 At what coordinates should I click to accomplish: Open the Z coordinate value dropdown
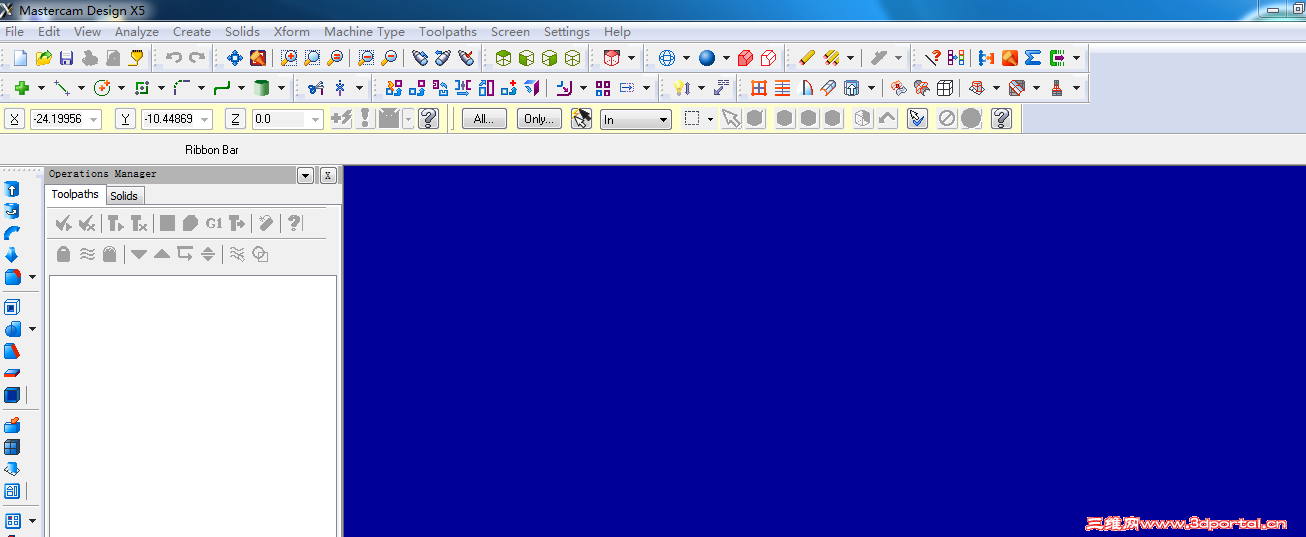(x=316, y=120)
